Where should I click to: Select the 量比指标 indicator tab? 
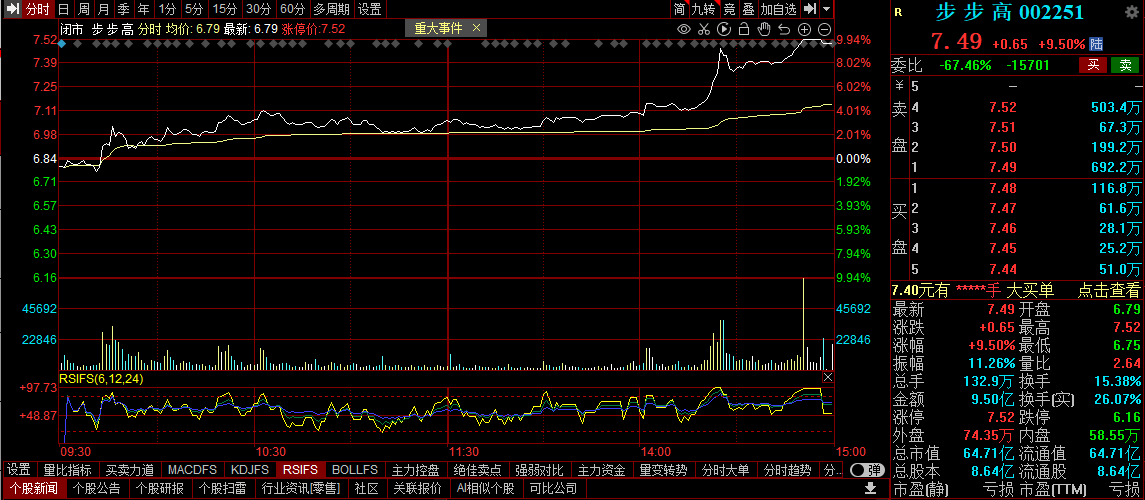(68, 469)
